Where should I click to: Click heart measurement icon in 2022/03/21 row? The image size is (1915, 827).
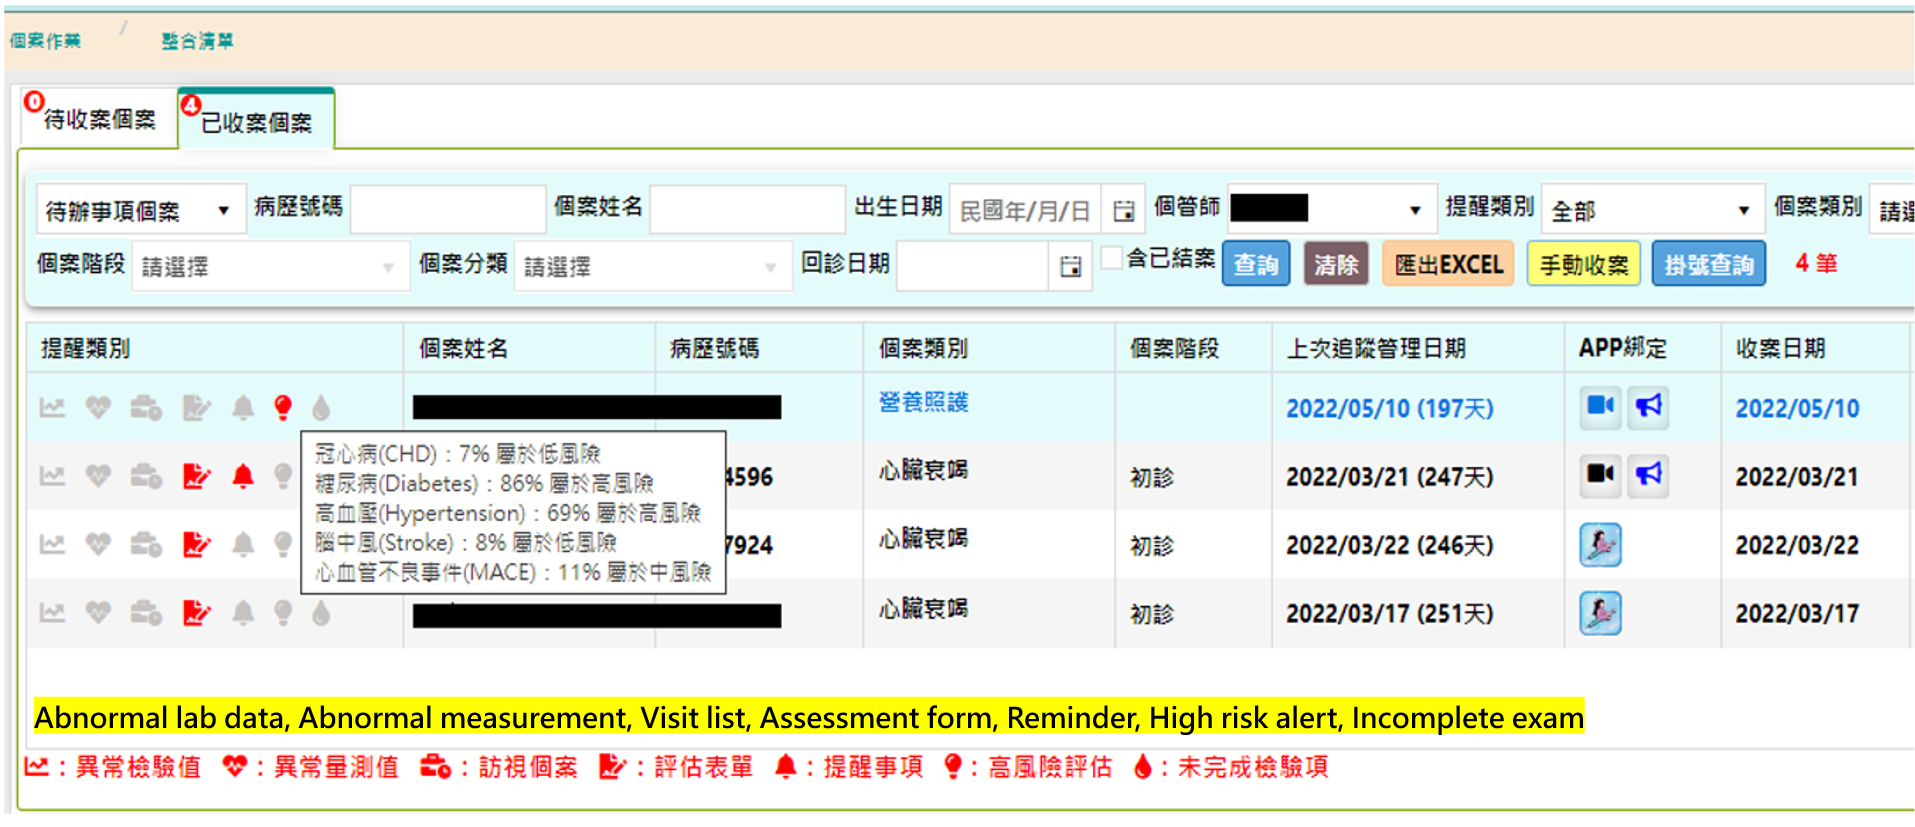[x=98, y=476]
